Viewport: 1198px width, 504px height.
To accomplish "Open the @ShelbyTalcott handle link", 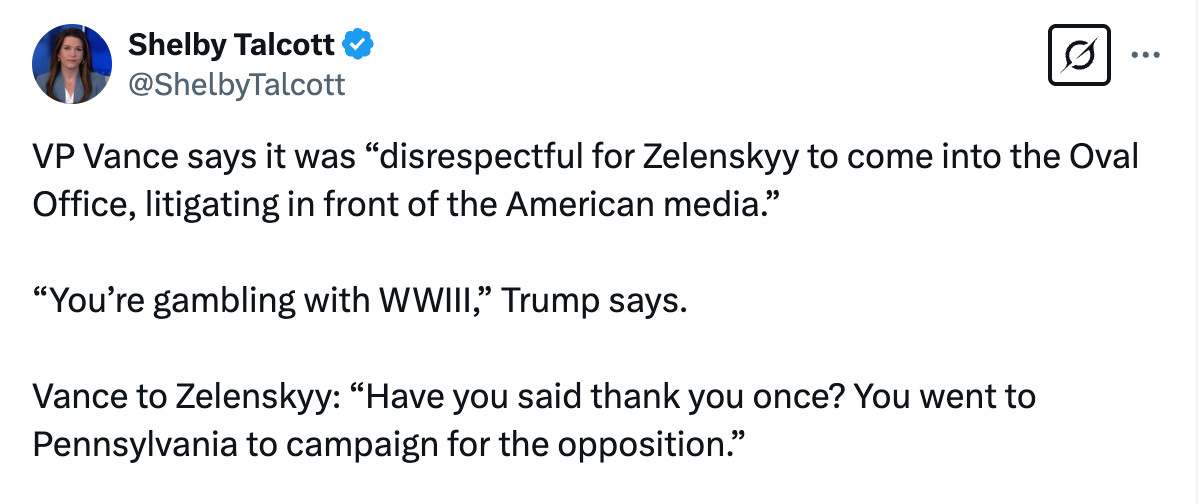I will tap(237, 83).
